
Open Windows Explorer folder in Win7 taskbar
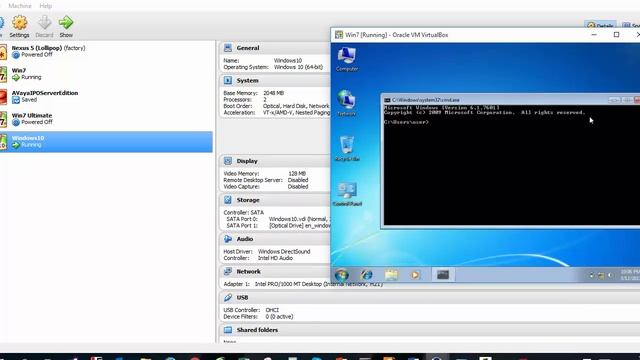click(x=391, y=275)
